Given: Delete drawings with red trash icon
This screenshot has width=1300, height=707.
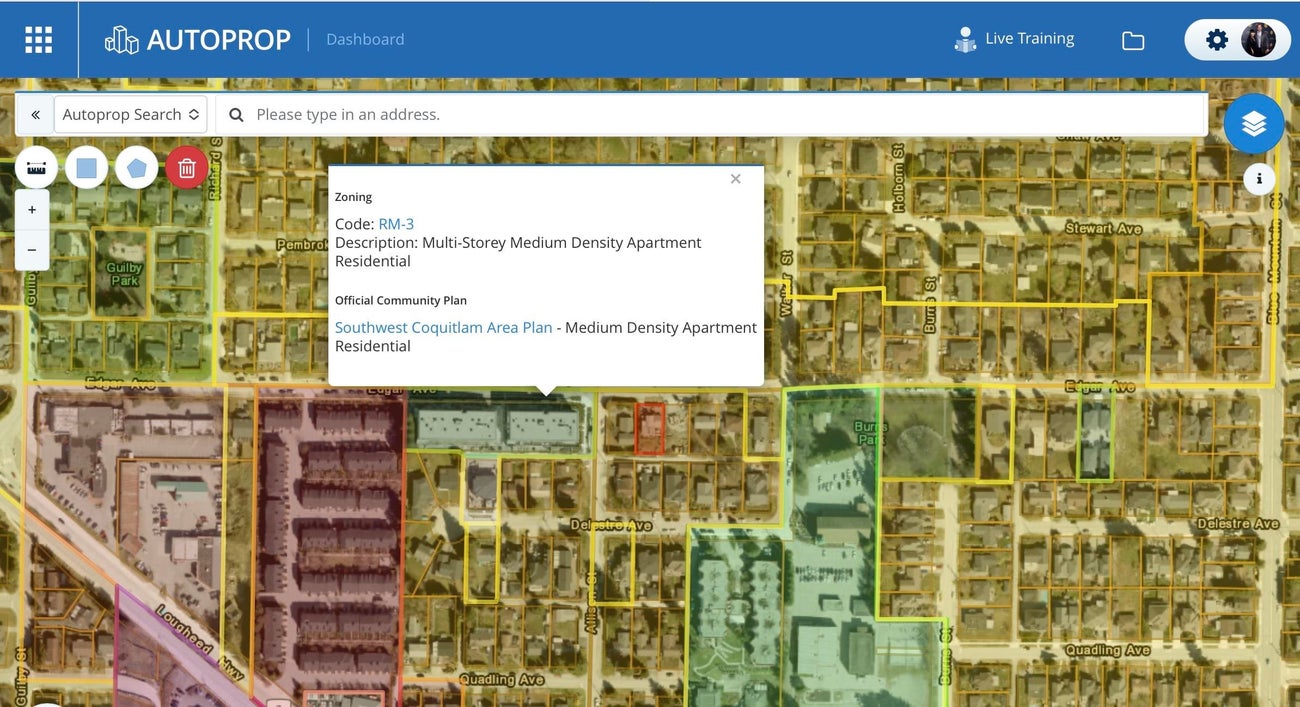Looking at the screenshot, I should [x=187, y=167].
